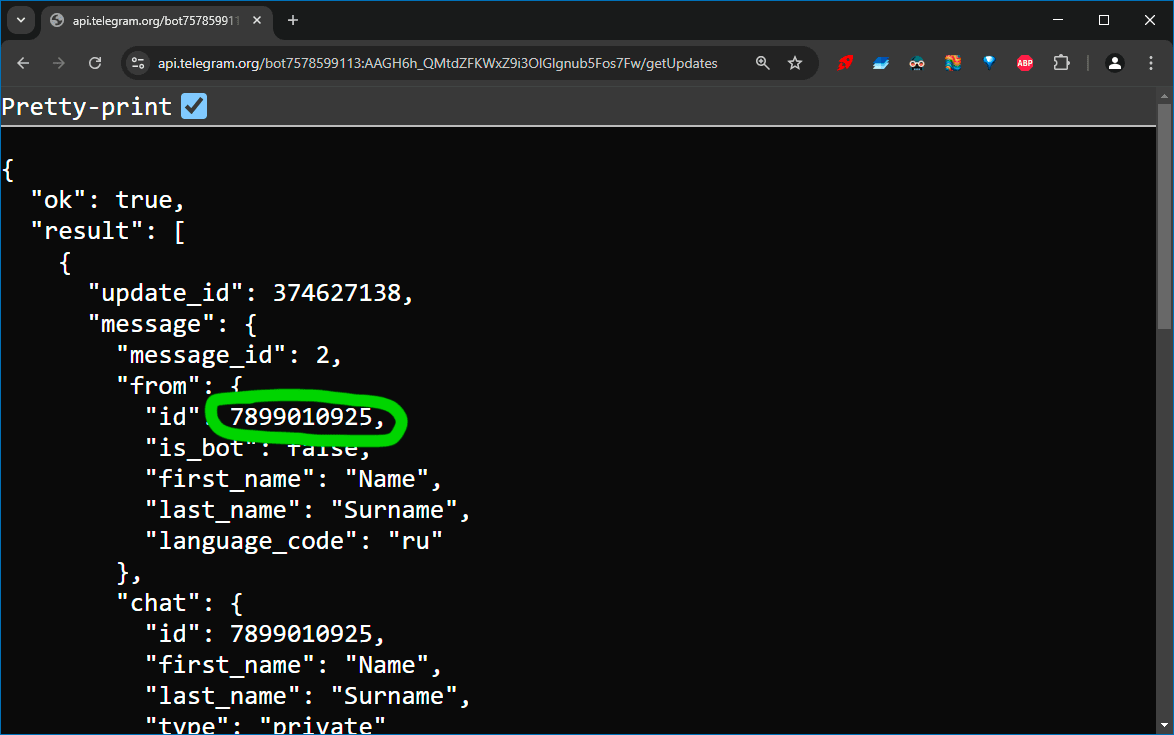Click the "message_id": 2 line

[x=229, y=355]
